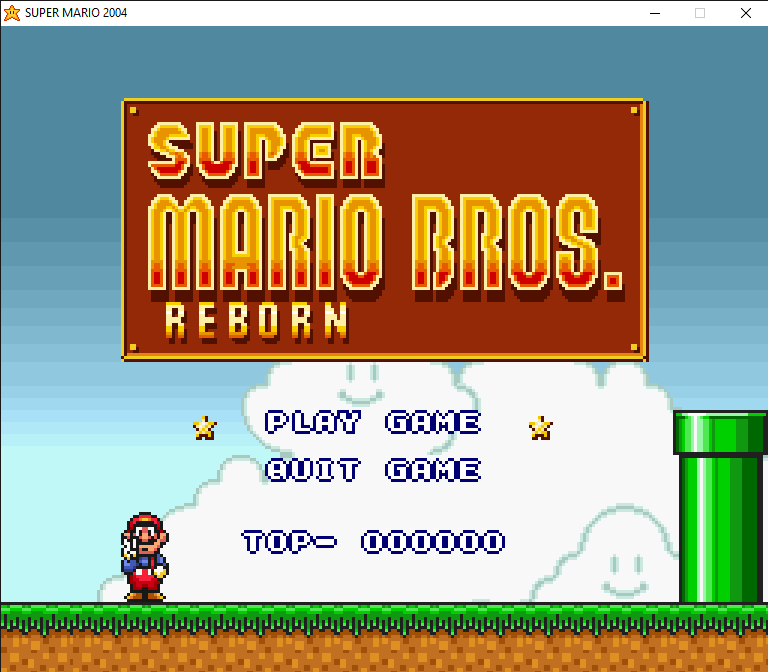768x672 pixels.
Task: Click the star cursor right of PLAY GAME
Action: tap(541, 428)
